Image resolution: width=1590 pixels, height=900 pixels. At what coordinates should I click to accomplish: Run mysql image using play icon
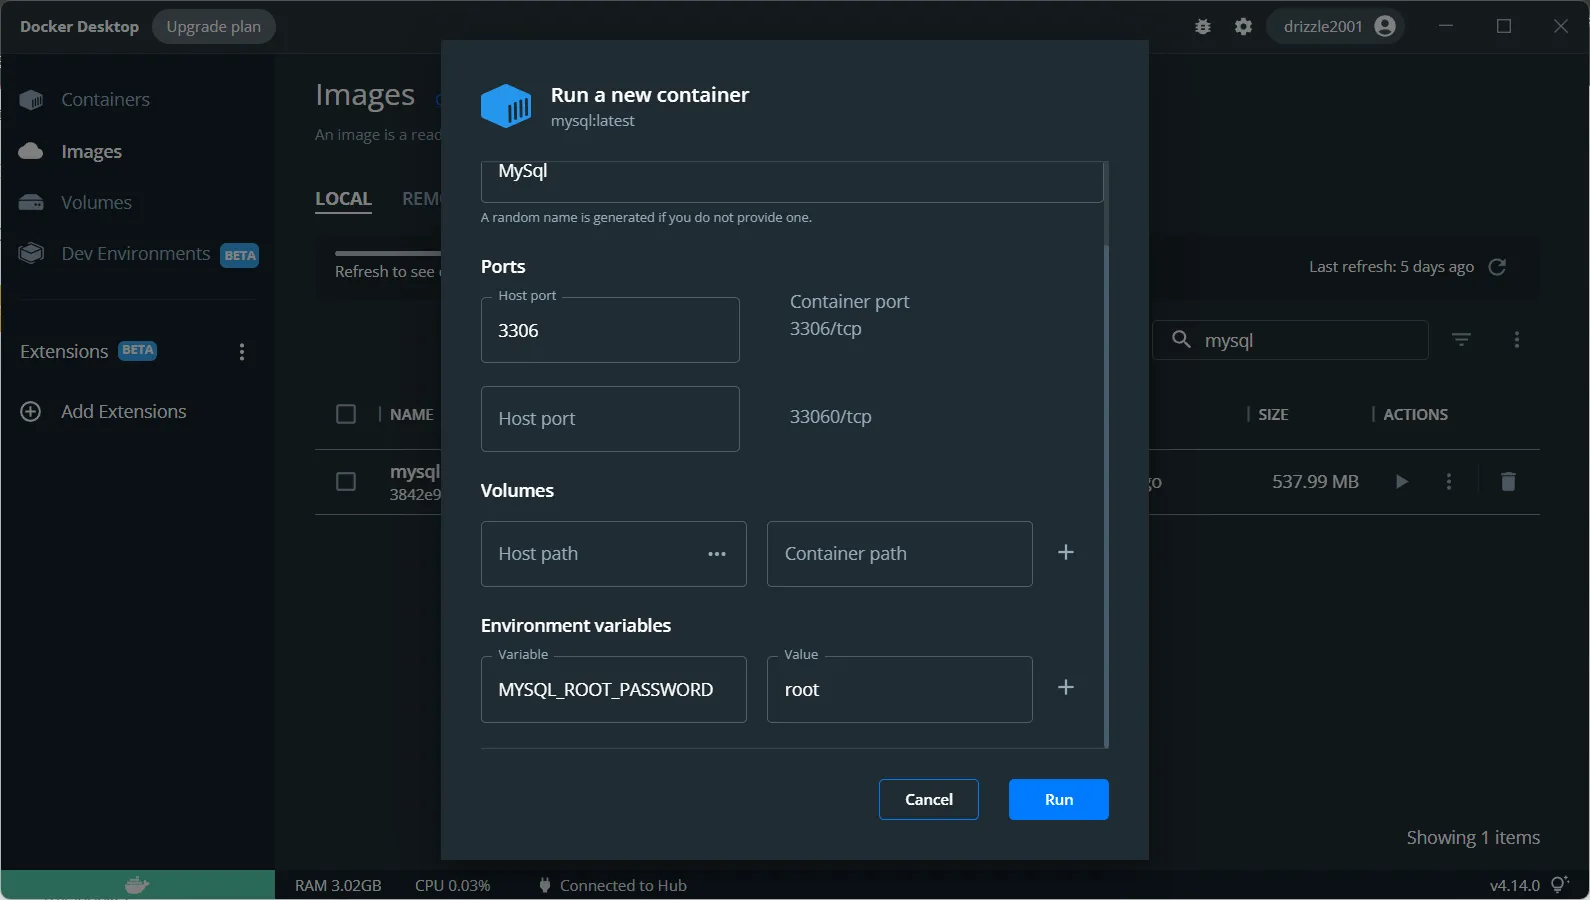click(x=1401, y=482)
